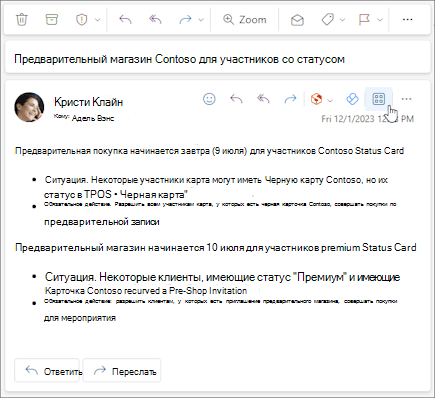Open the flag options dropdown arrow
The width and height of the screenshot is (435, 398).
[x=380, y=20]
